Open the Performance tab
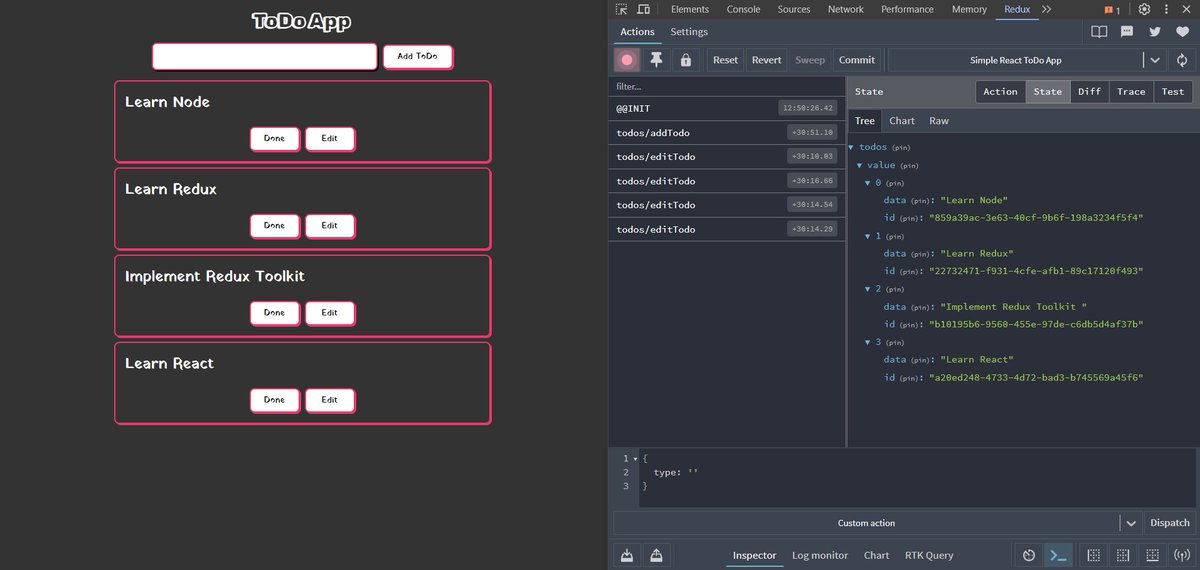Viewport: 1200px width, 570px height. click(x=908, y=9)
